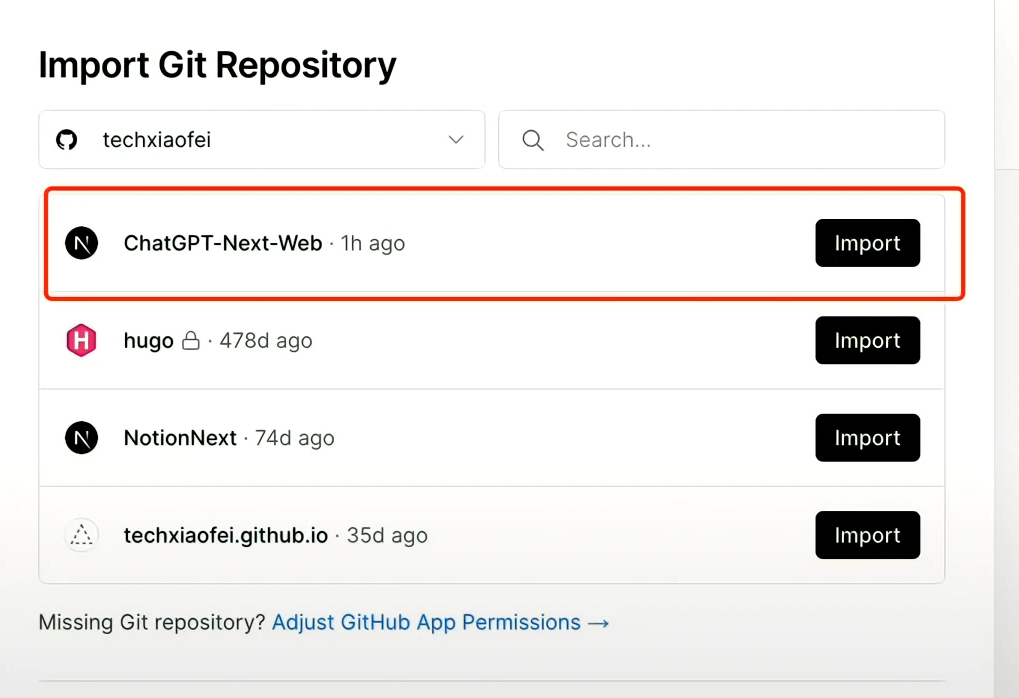Screen dimensions: 1019x698
Task: Open the techxiaofei Git namespace selector
Action: (262, 140)
